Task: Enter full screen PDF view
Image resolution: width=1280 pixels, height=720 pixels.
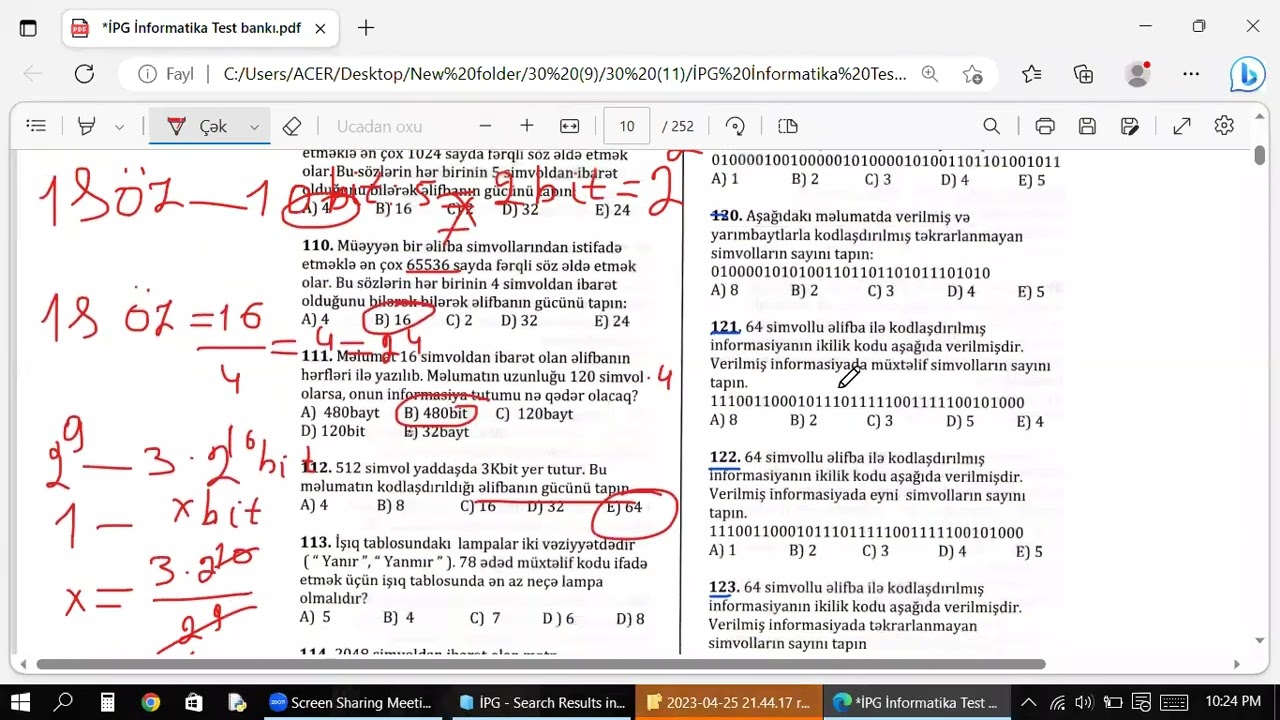Action: pos(1182,126)
